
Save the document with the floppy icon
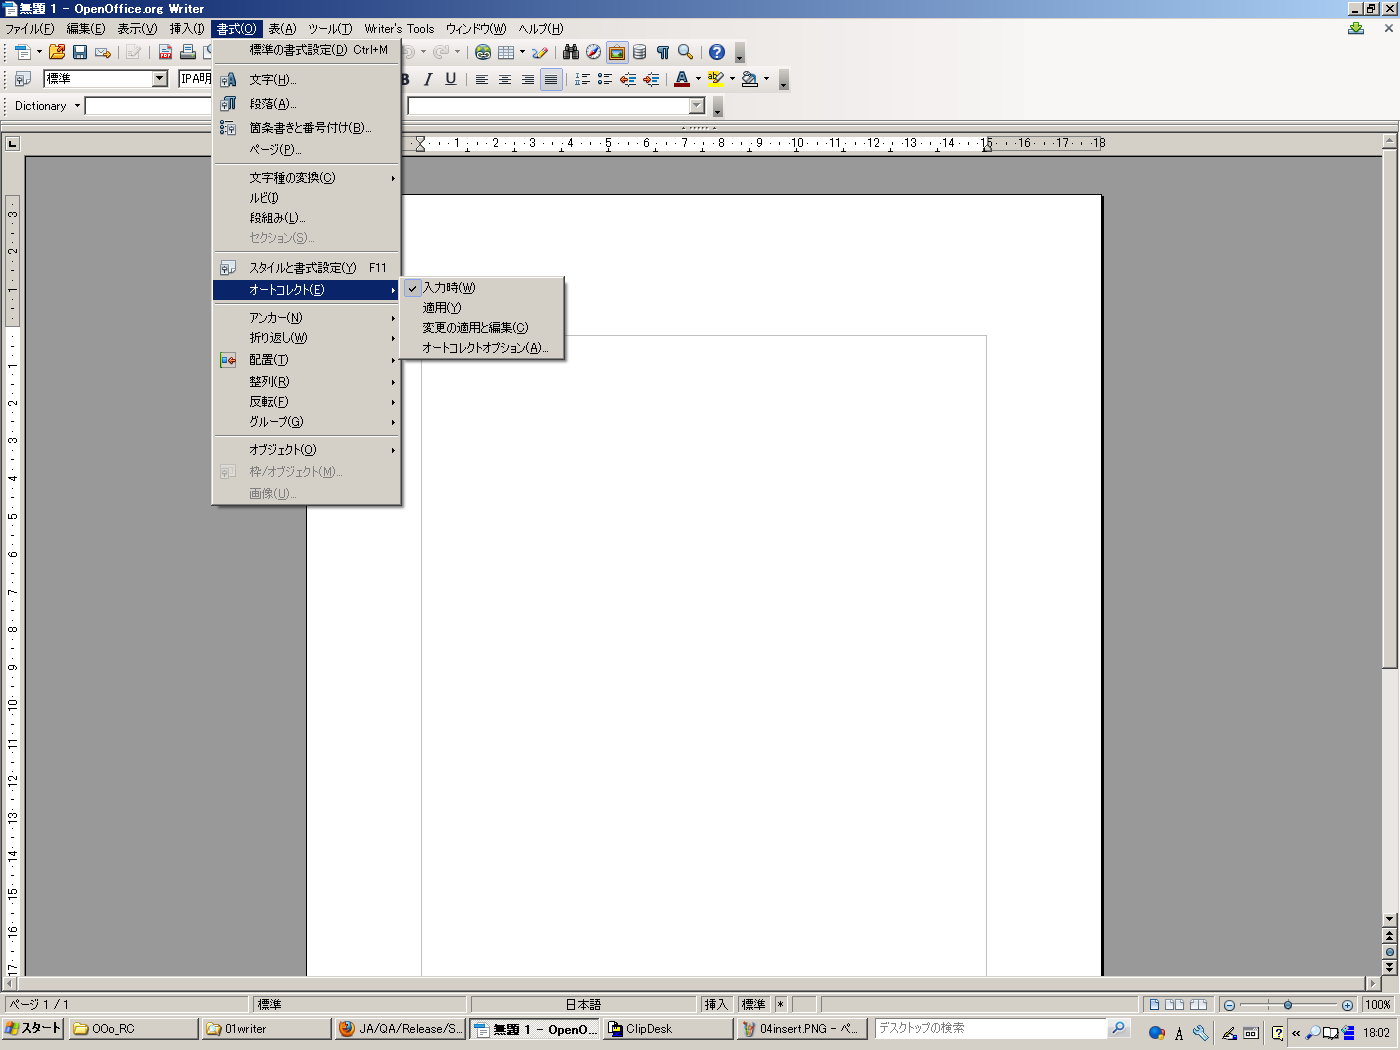pyautogui.click(x=80, y=52)
